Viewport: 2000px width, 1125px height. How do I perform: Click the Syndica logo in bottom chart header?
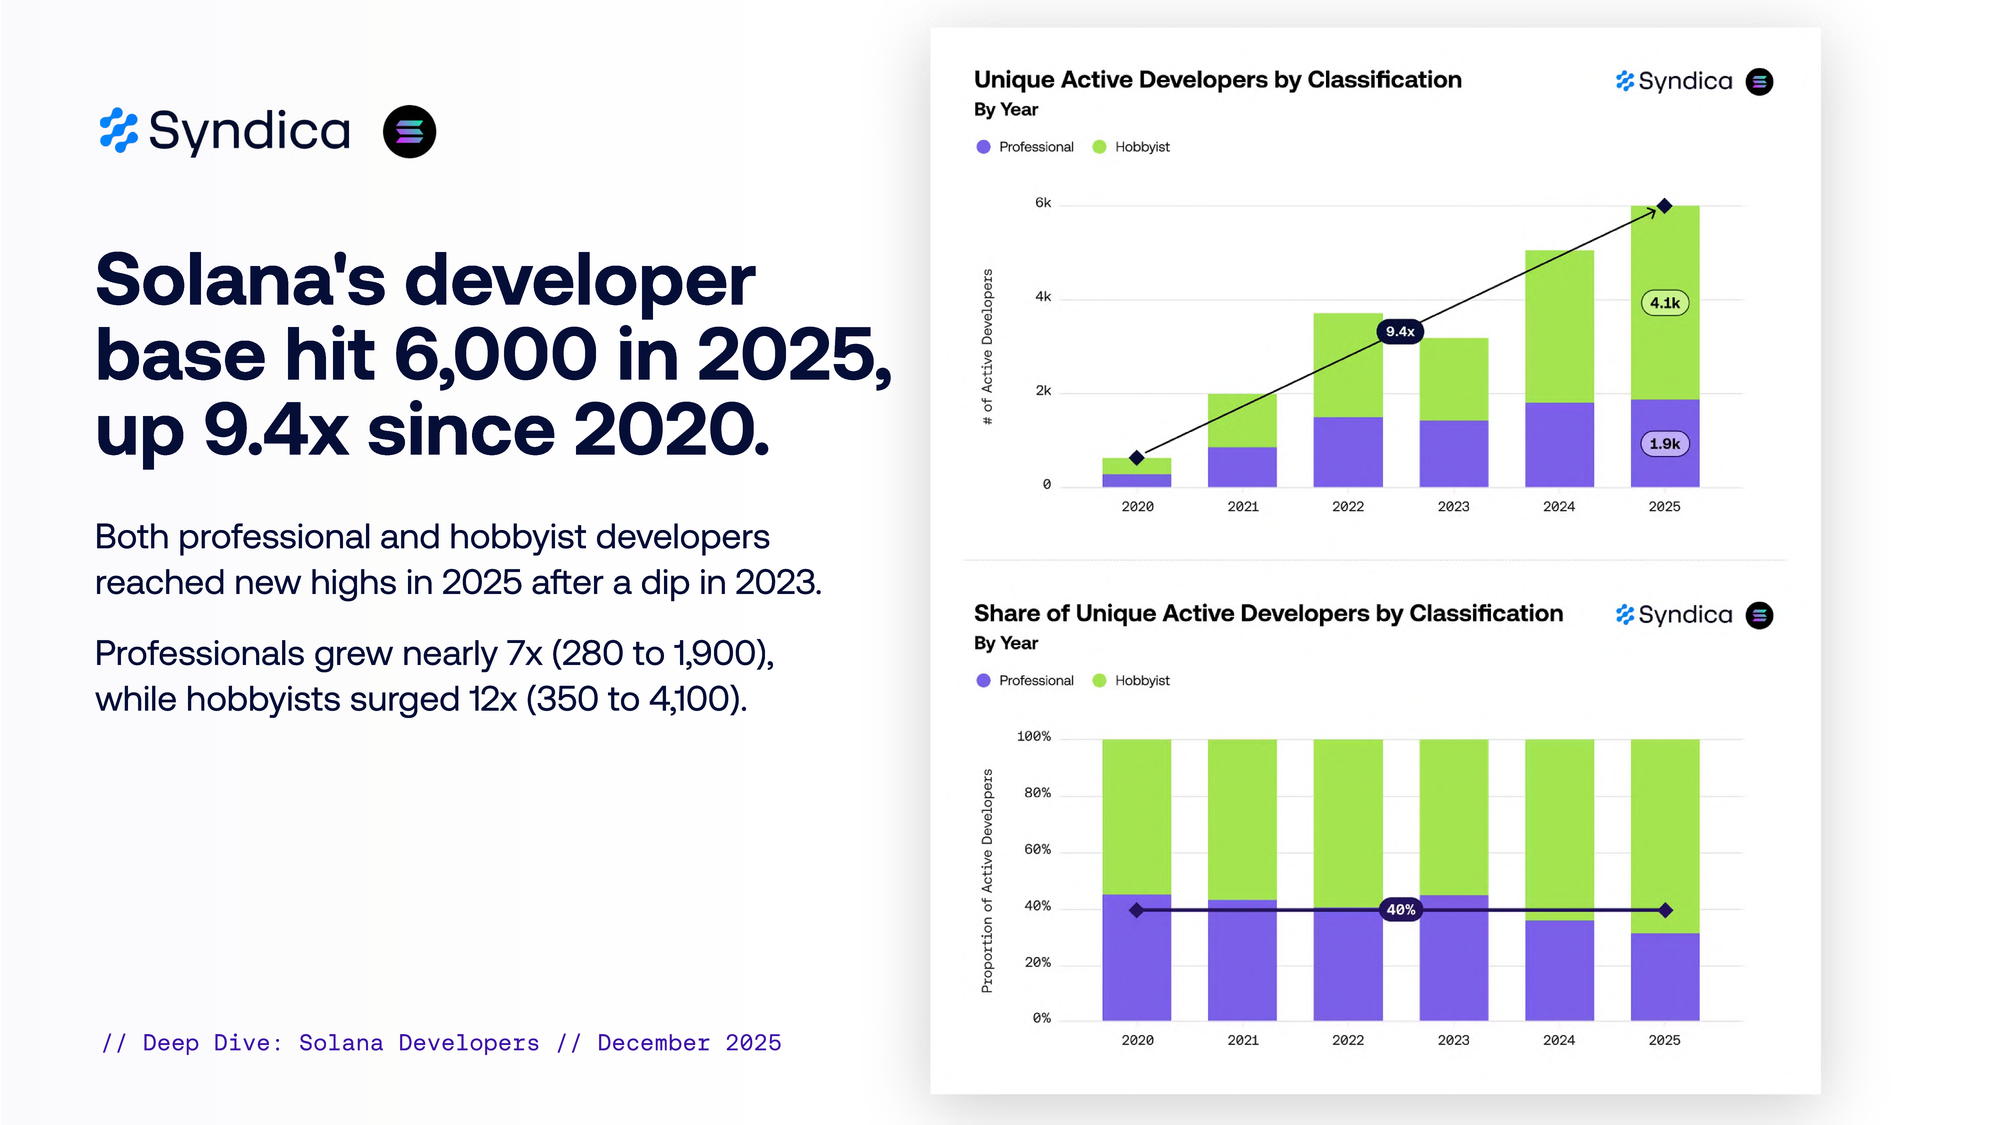point(1674,615)
